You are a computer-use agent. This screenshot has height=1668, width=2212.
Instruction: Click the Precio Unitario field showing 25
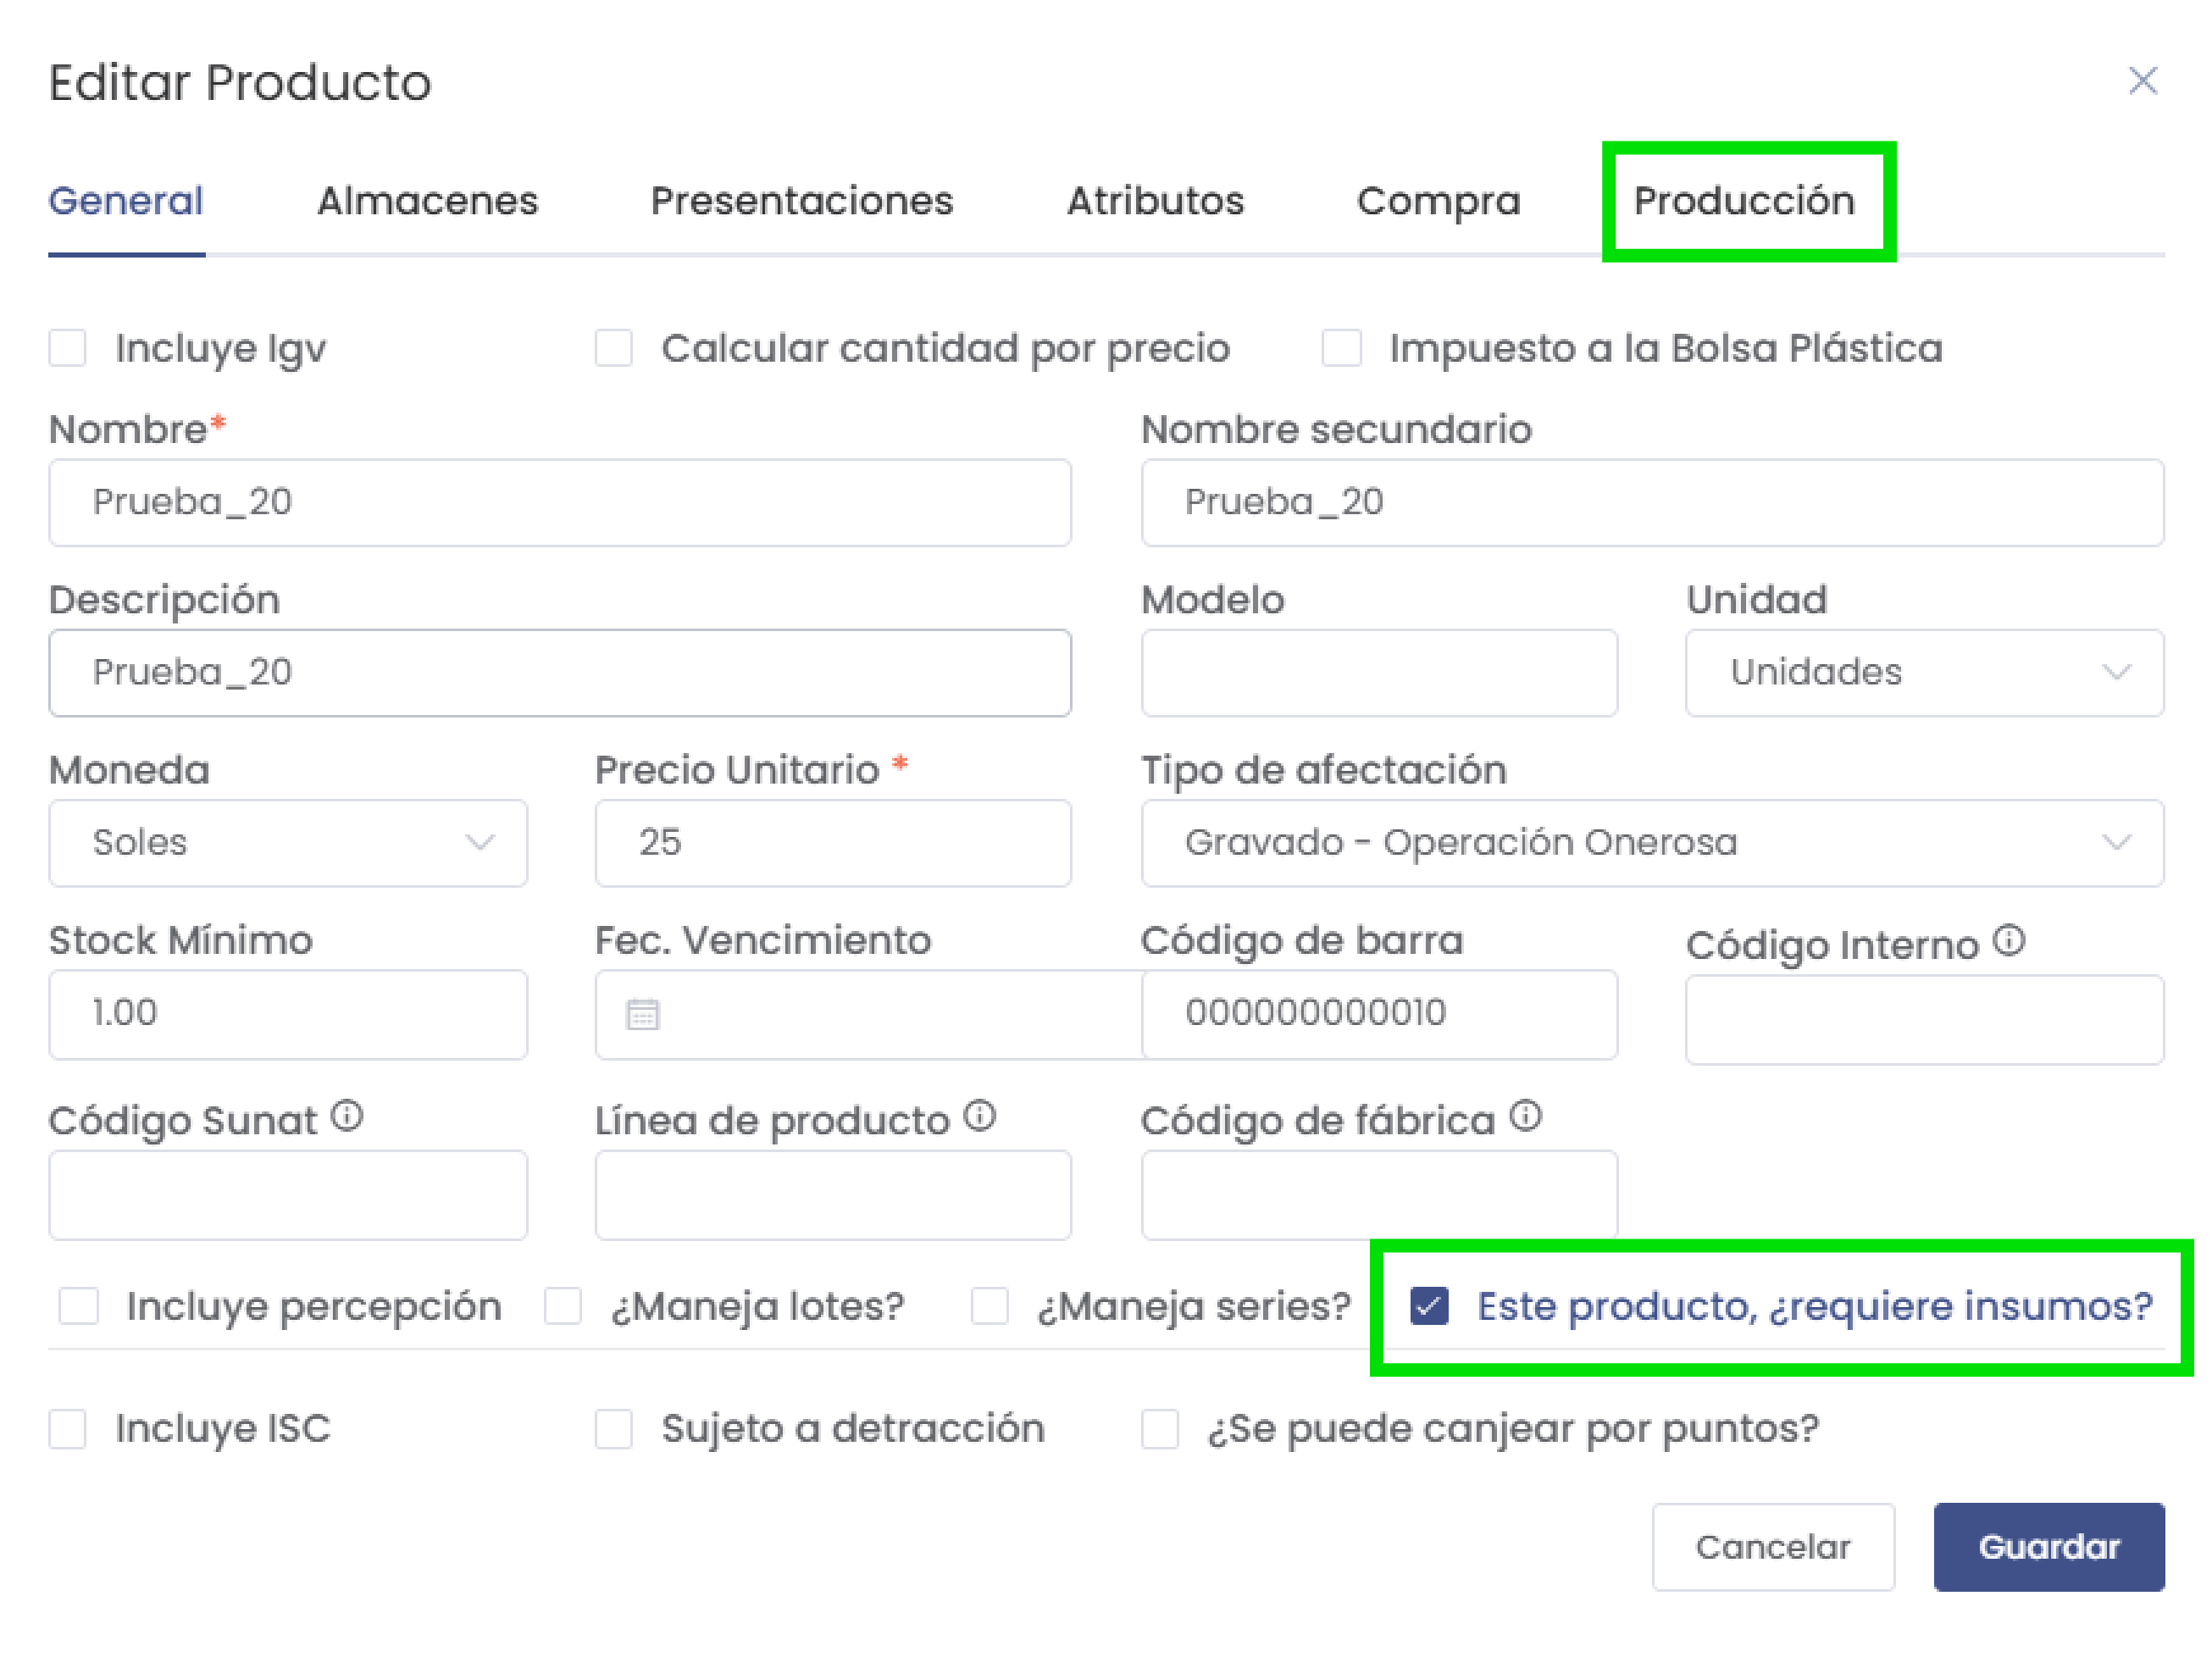tap(832, 843)
